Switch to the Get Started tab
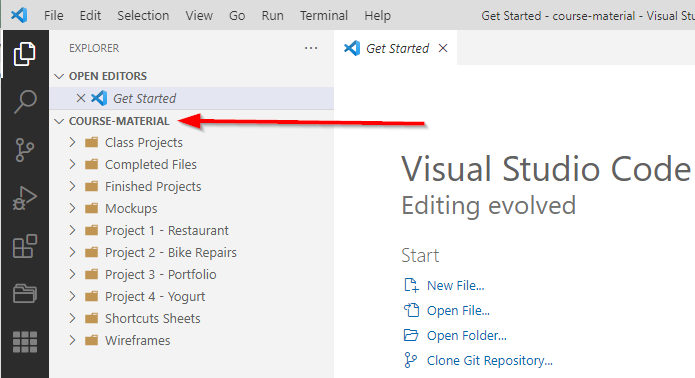The image size is (695, 378). point(395,48)
